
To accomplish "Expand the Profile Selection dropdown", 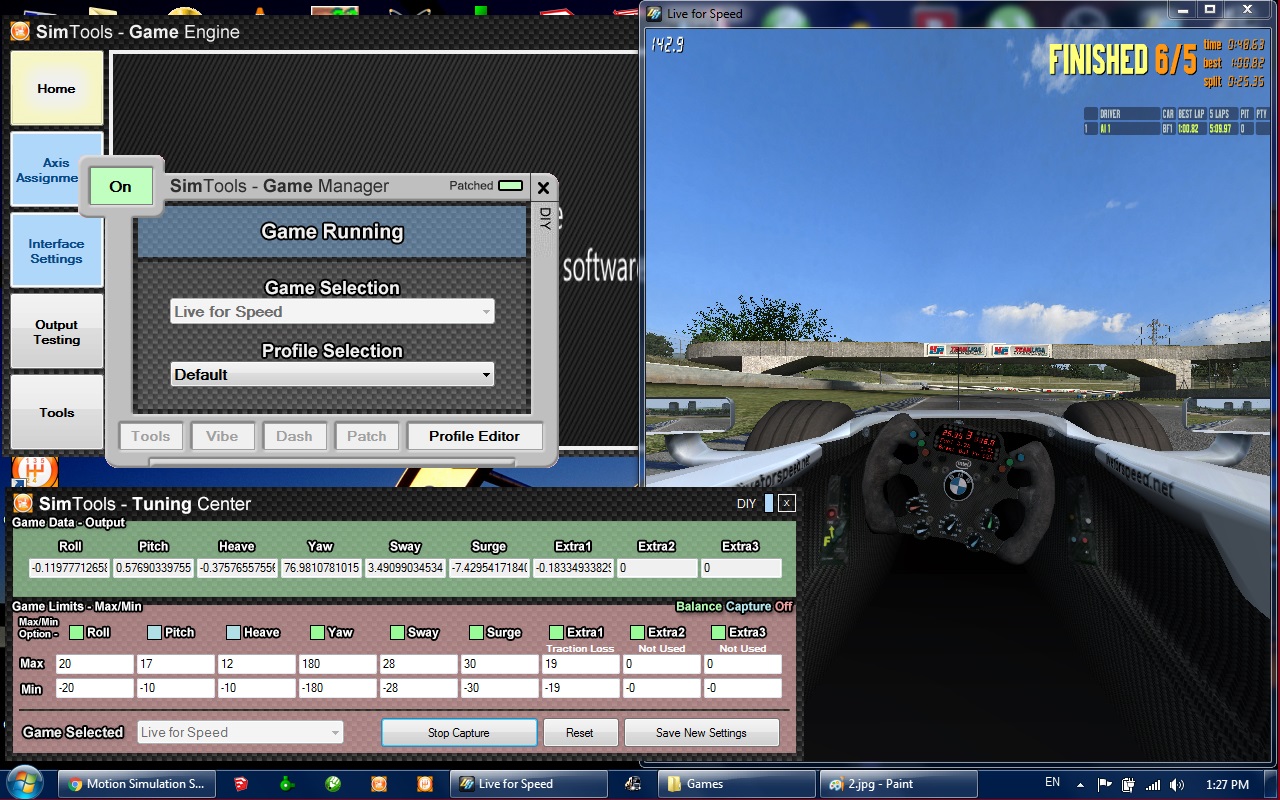I will 332,375.
